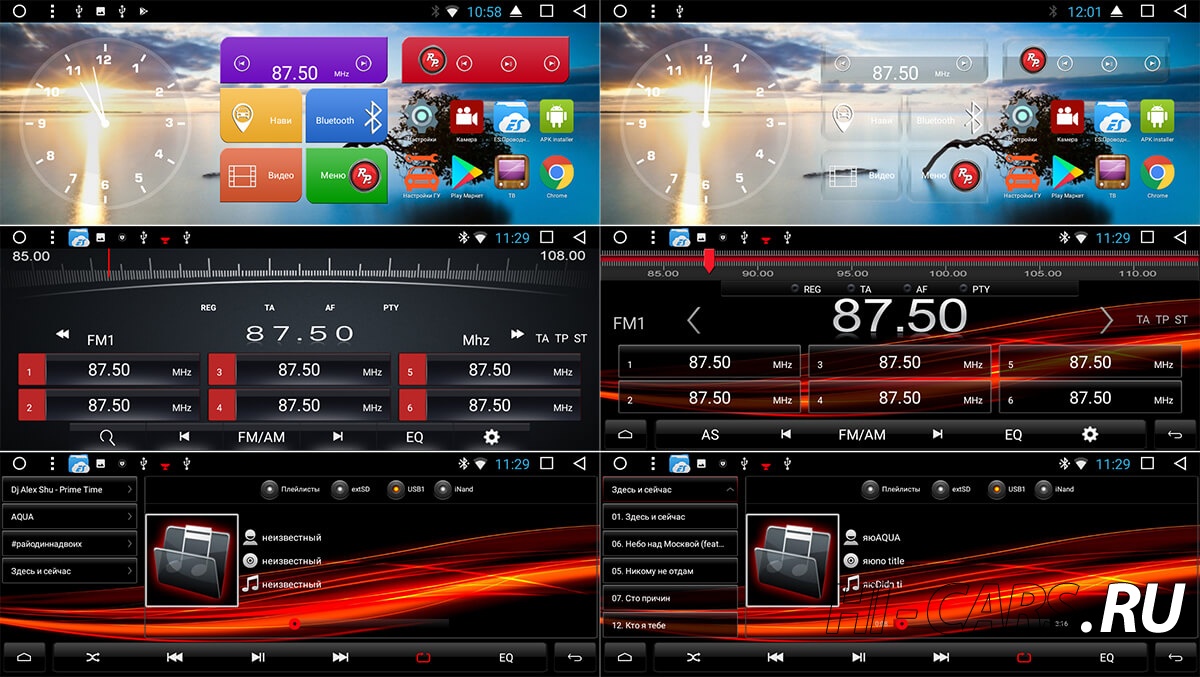1200x677 pixels.
Task: Tap the home button in red radio screen
Action: 625,435
